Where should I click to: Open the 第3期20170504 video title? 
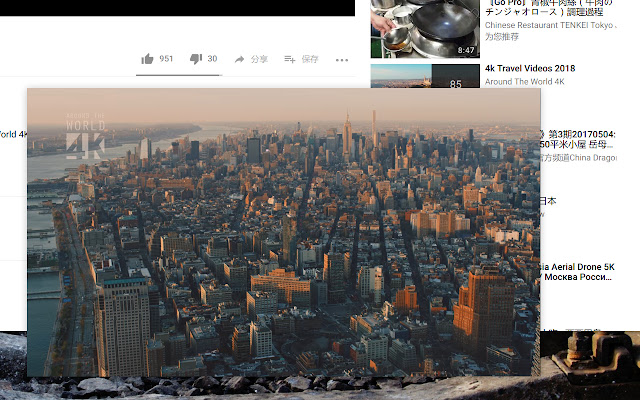(578, 139)
